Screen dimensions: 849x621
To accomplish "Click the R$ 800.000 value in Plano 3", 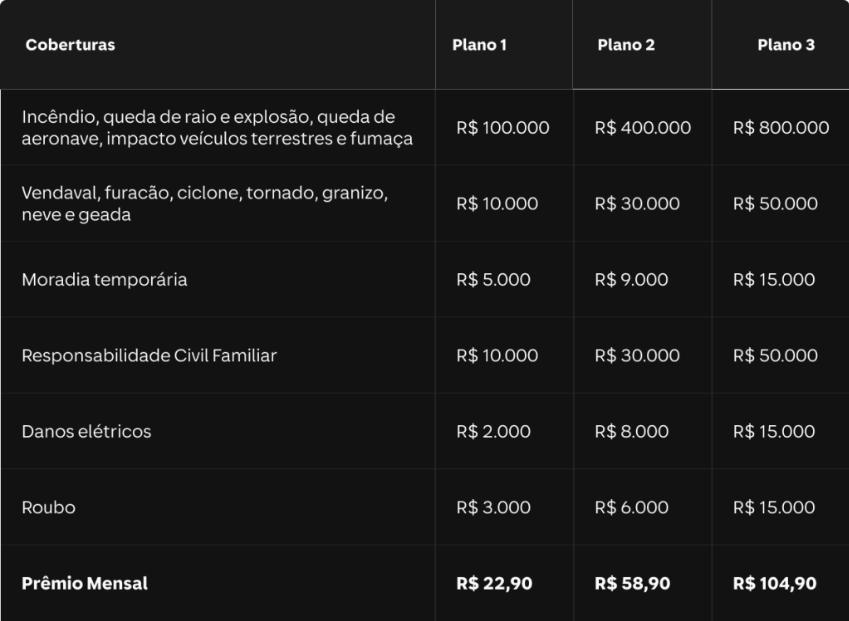I will 781,128.
